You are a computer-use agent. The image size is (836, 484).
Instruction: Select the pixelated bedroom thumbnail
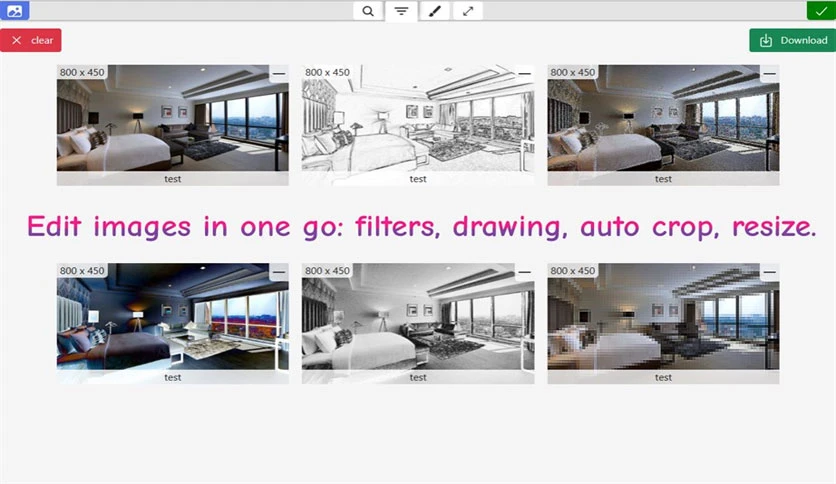(663, 317)
